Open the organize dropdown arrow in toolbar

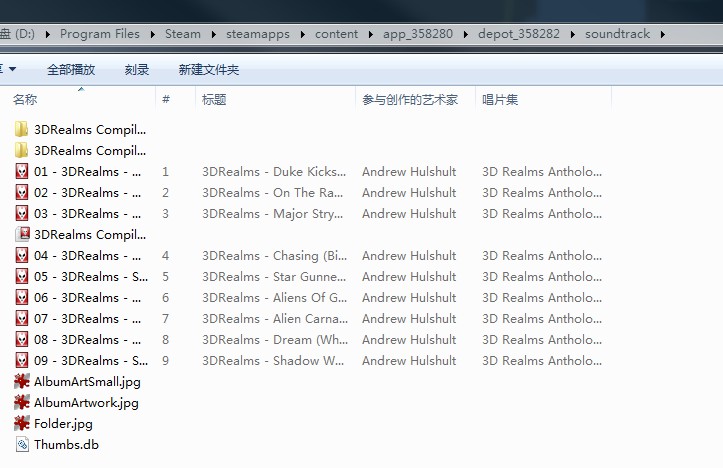12,69
